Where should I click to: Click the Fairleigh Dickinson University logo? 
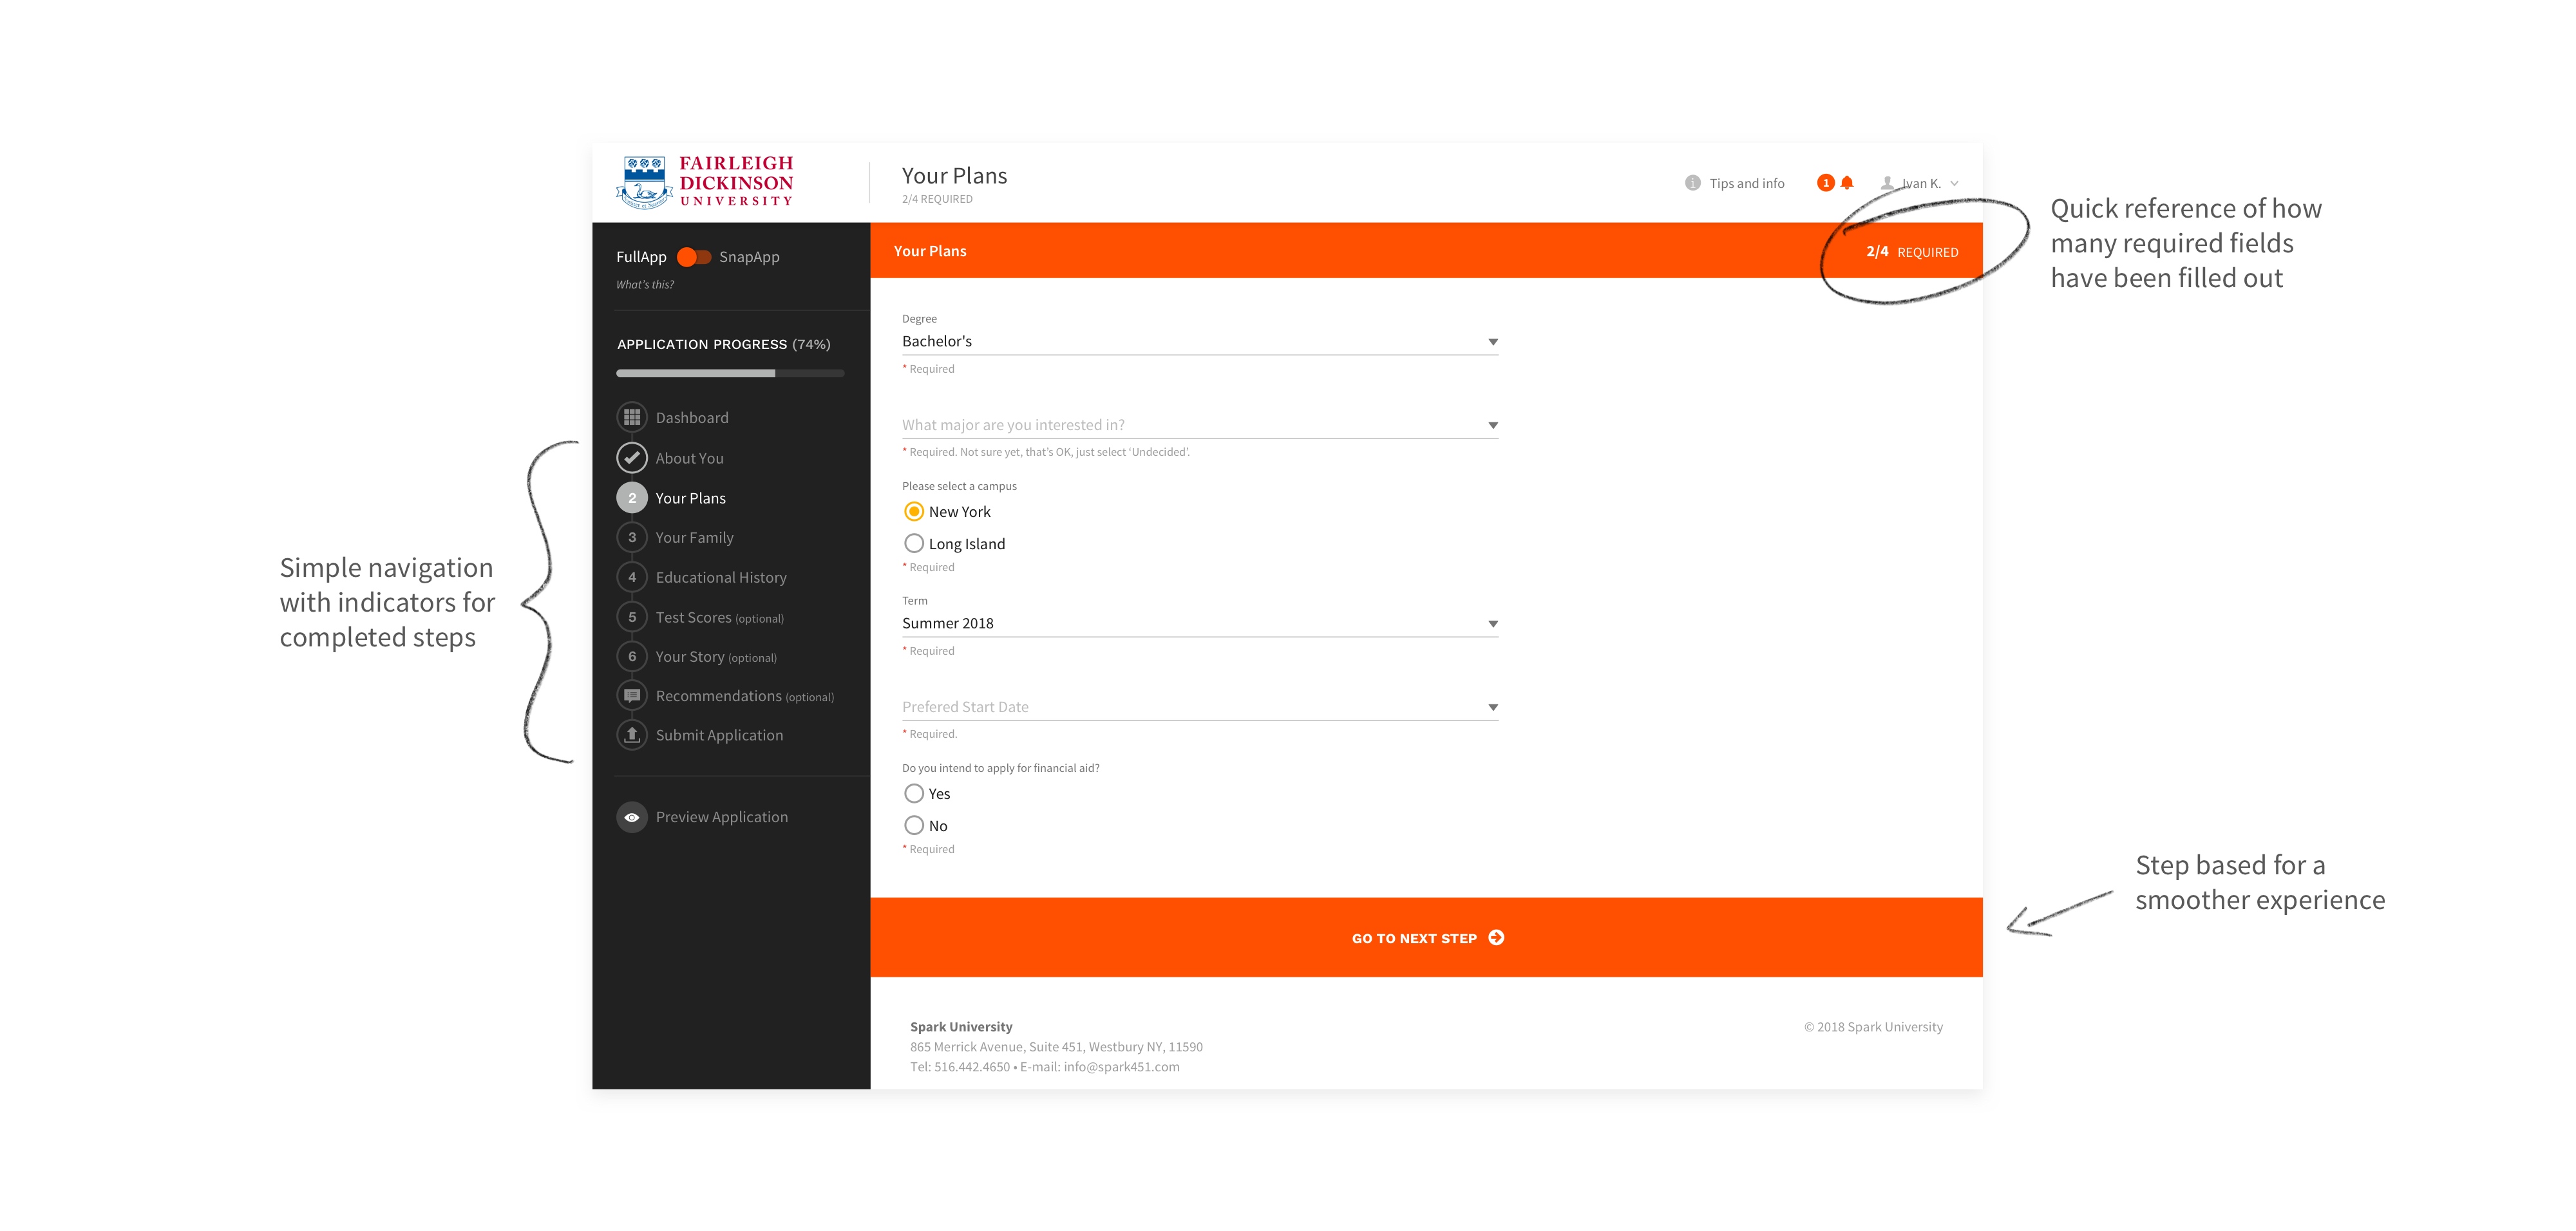705,182
